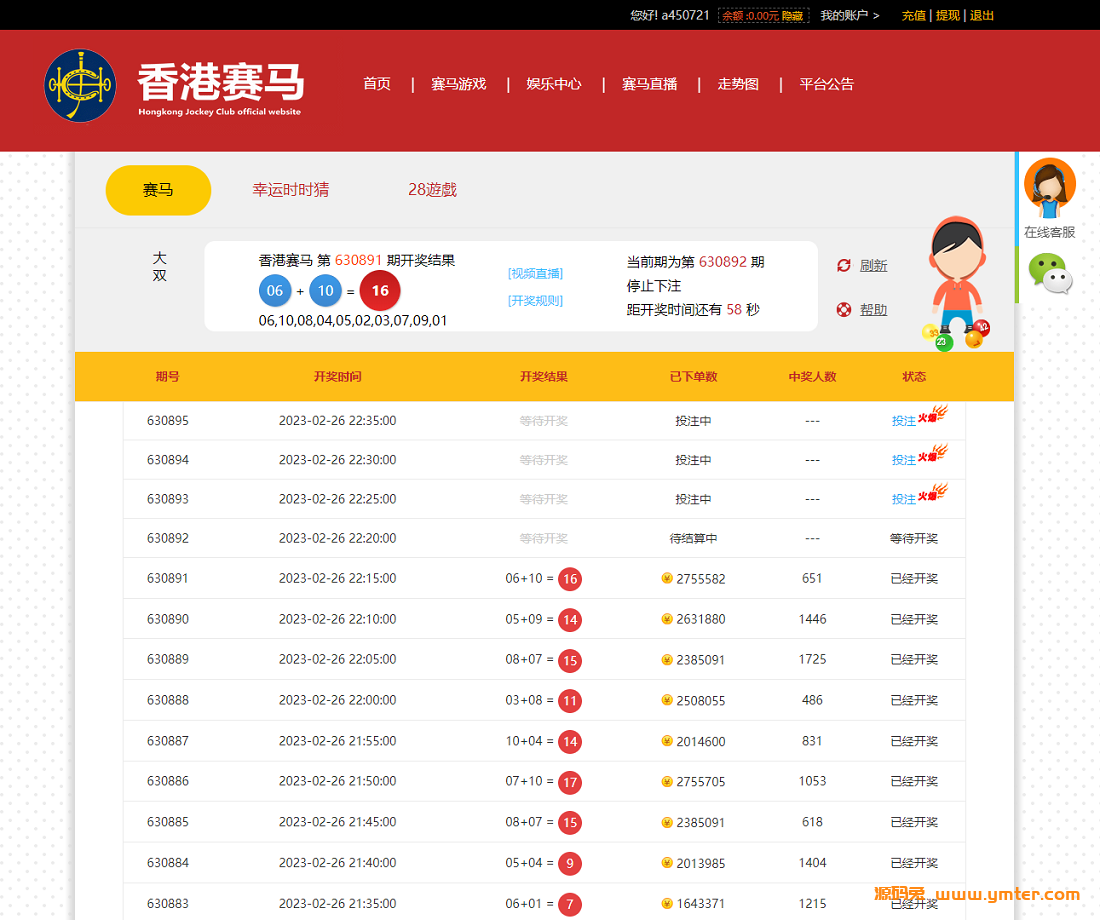Click the 在线客服 label
The height and width of the screenshot is (920, 1100).
(1049, 232)
